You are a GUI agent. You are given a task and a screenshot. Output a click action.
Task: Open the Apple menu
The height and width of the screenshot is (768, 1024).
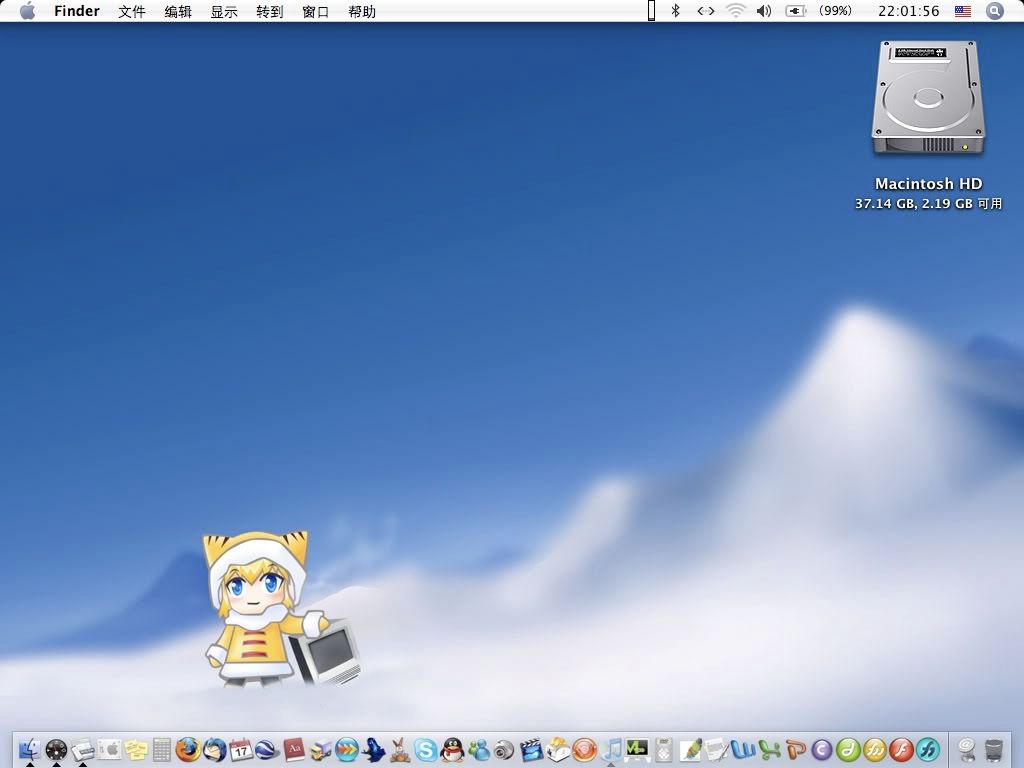click(x=27, y=11)
